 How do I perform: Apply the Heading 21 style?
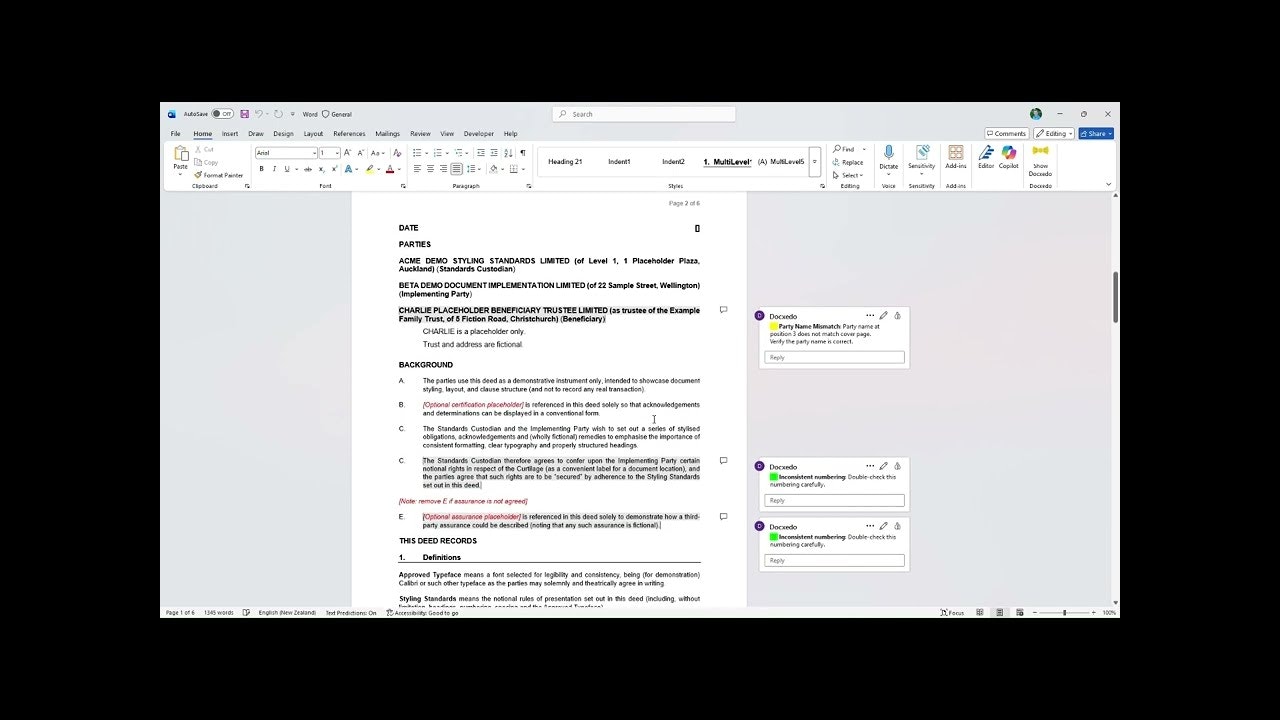(565, 161)
